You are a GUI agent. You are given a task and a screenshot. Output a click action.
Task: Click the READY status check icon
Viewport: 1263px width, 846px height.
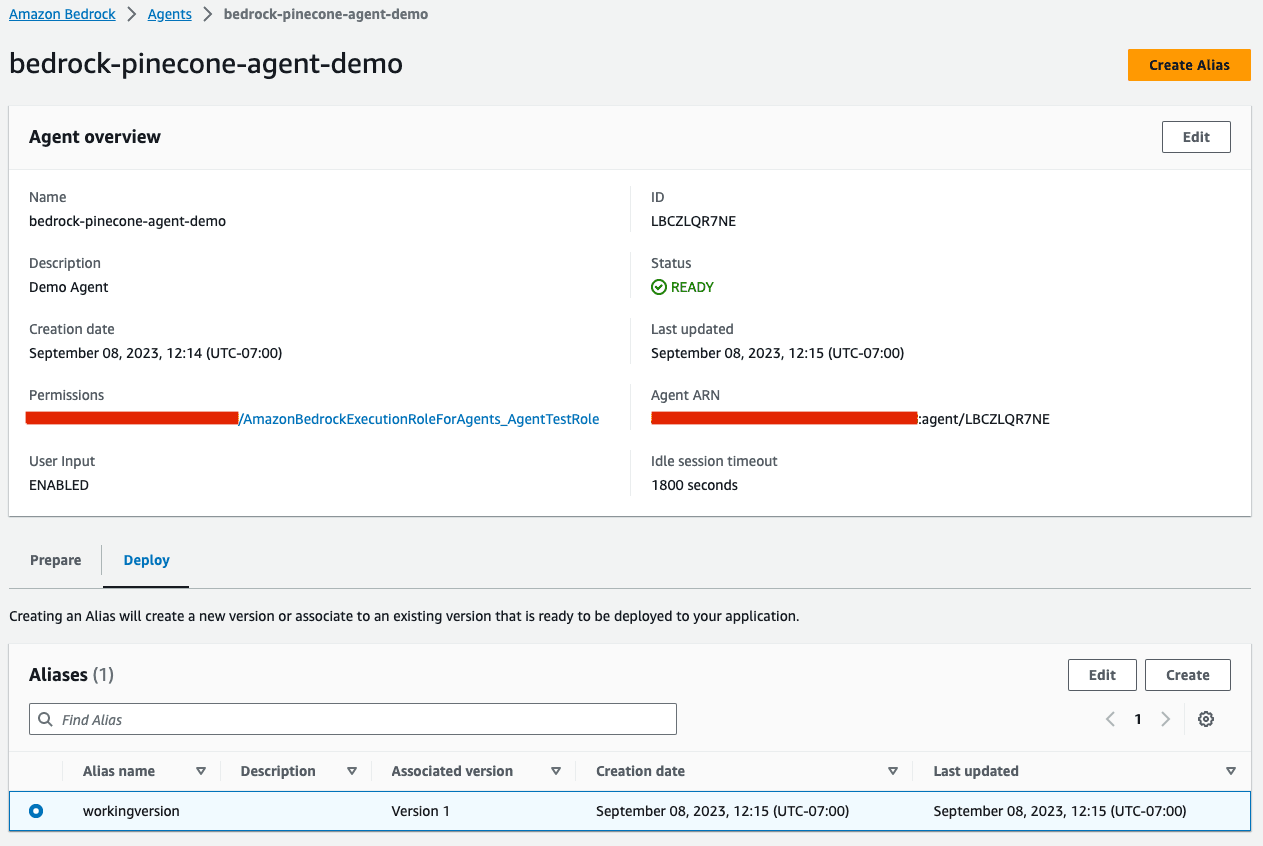[x=659, y=287]
